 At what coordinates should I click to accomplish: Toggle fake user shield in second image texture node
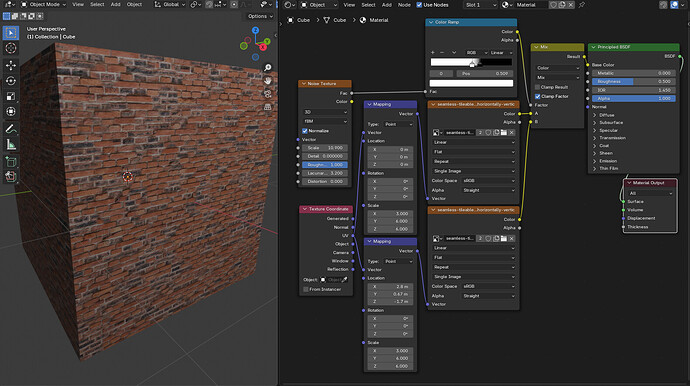[x=488, y=238]
